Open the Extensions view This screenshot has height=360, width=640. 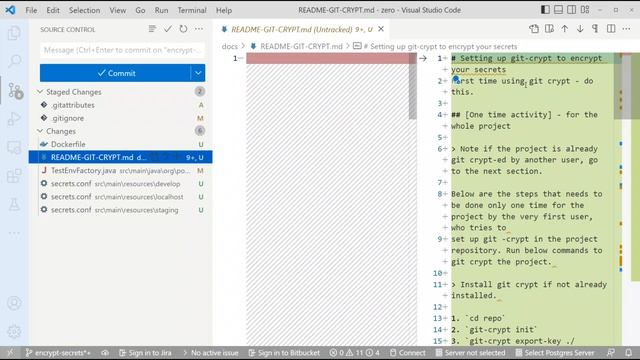[14, 176]
